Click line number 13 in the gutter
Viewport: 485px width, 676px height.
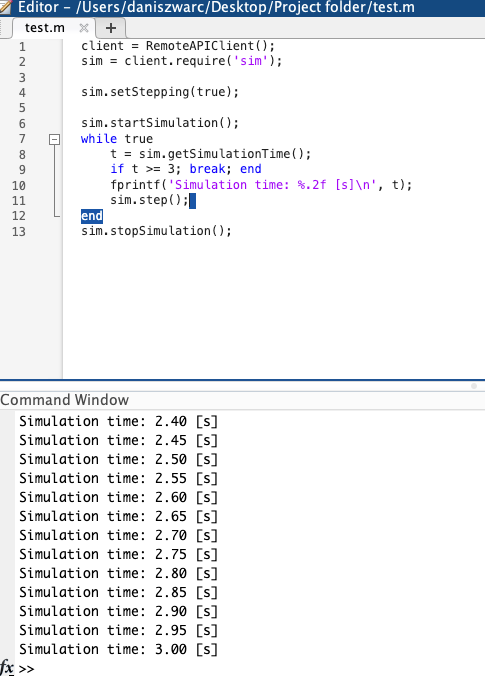click(19, 232)
